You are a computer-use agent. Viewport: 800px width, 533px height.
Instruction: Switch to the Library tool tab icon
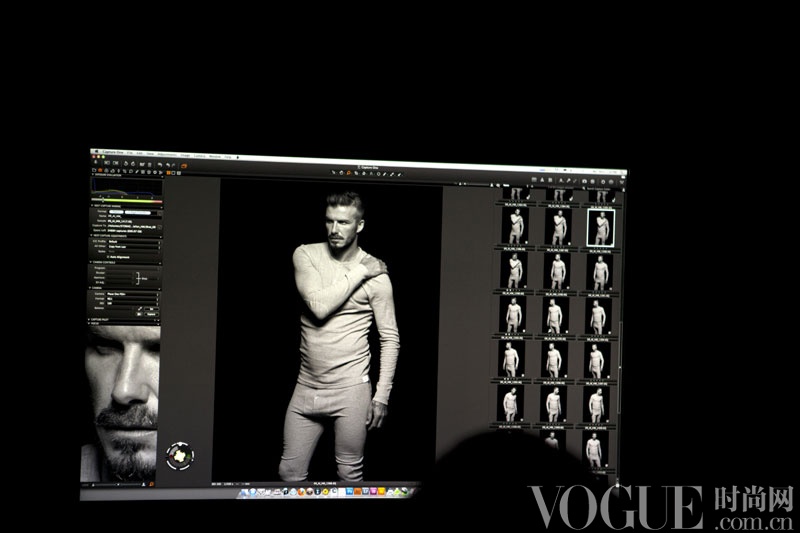coord(94,170)
